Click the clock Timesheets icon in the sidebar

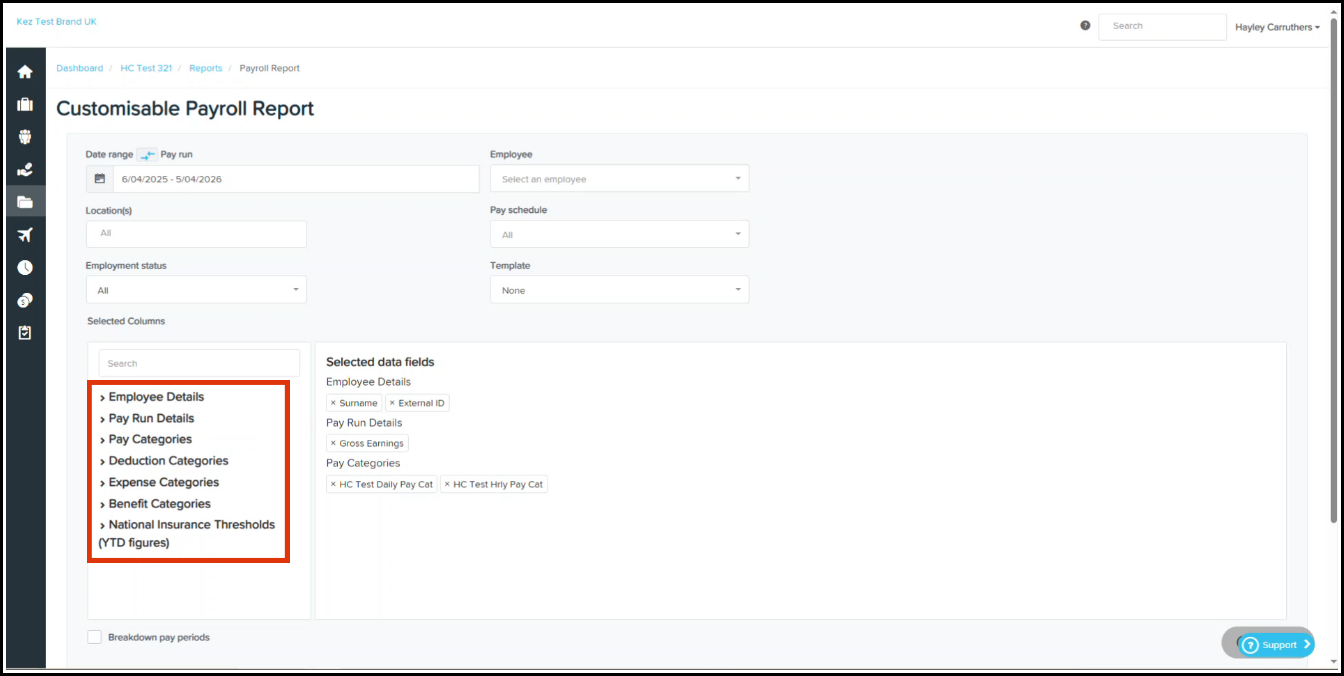pyautogui.click(x=25, y=267)
